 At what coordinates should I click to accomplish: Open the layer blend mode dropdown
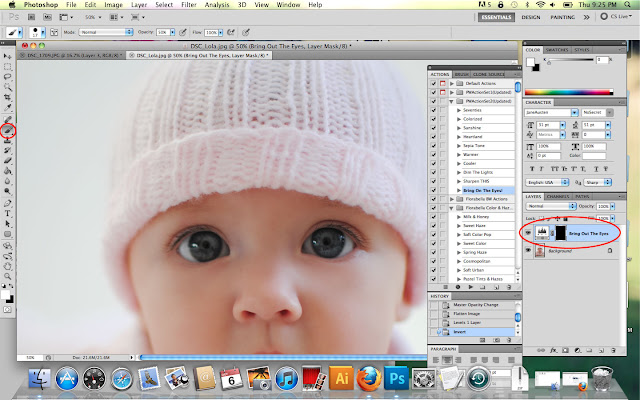tap(551, 206)
